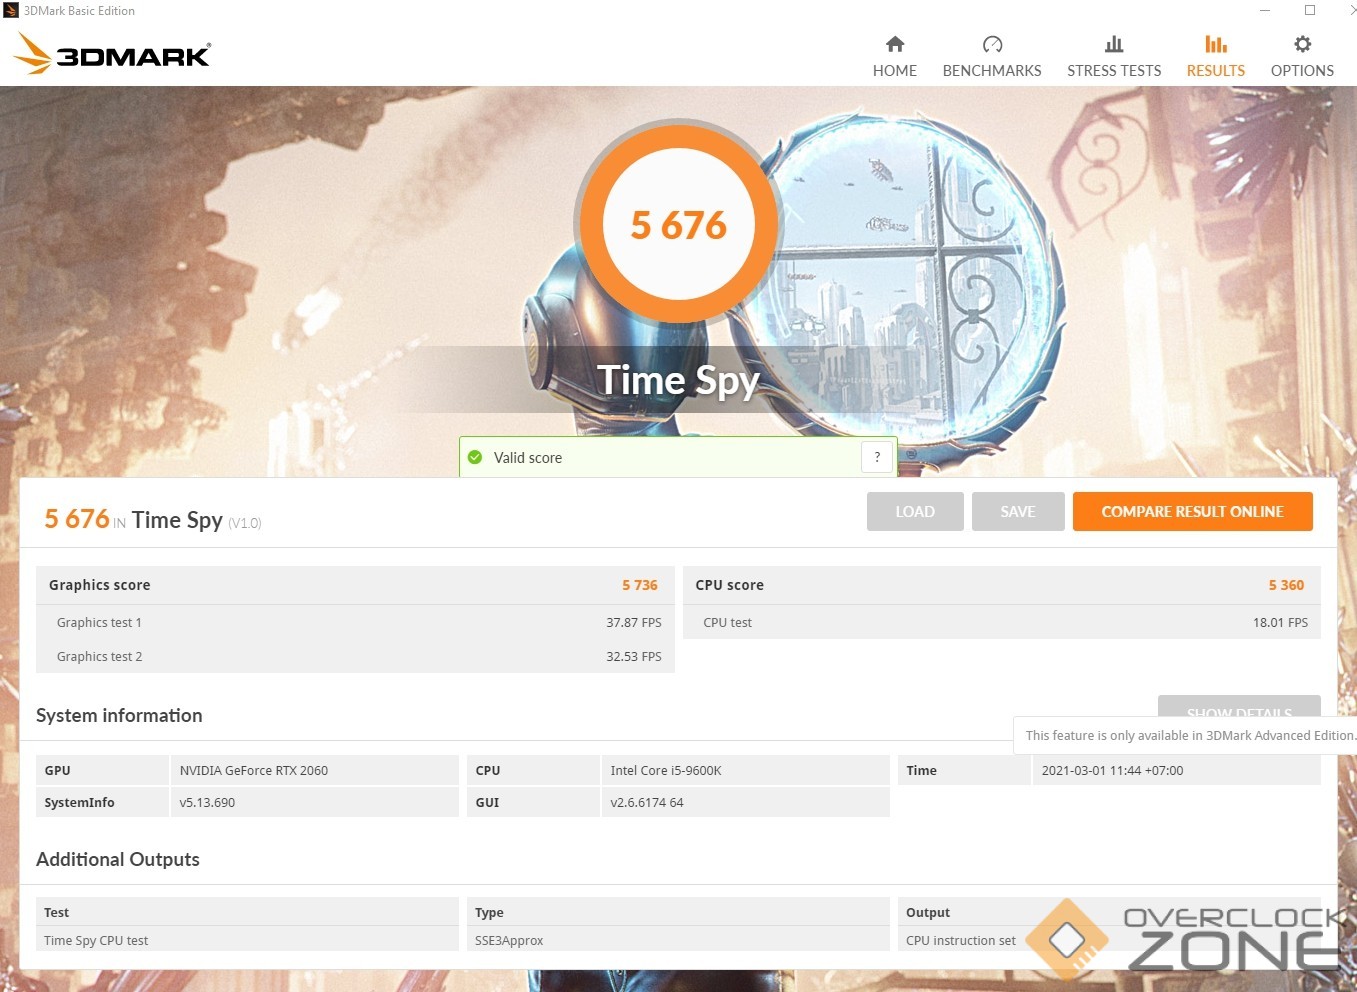Click the 2021-03-01 11:44 +07:00 time value
Viewport: 1357px width, 992px height.
(1112, 770)
